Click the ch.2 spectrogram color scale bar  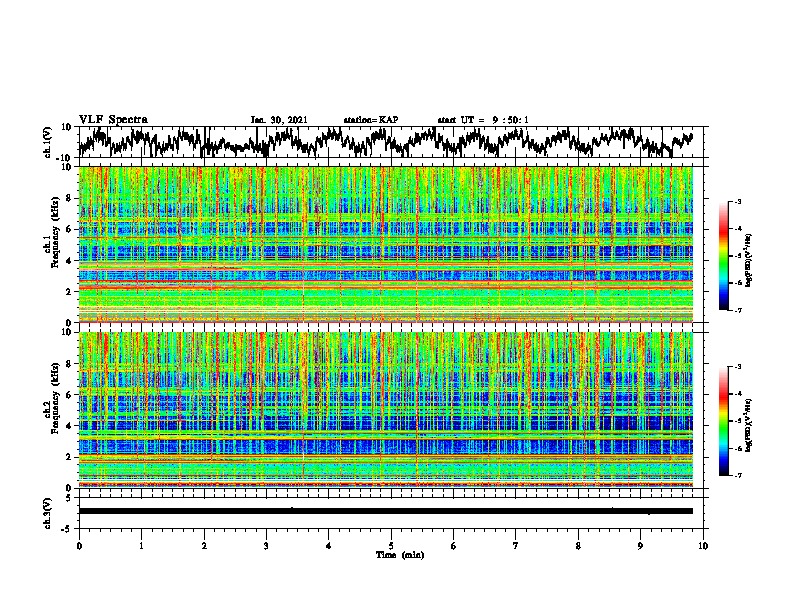pos(723,421)
